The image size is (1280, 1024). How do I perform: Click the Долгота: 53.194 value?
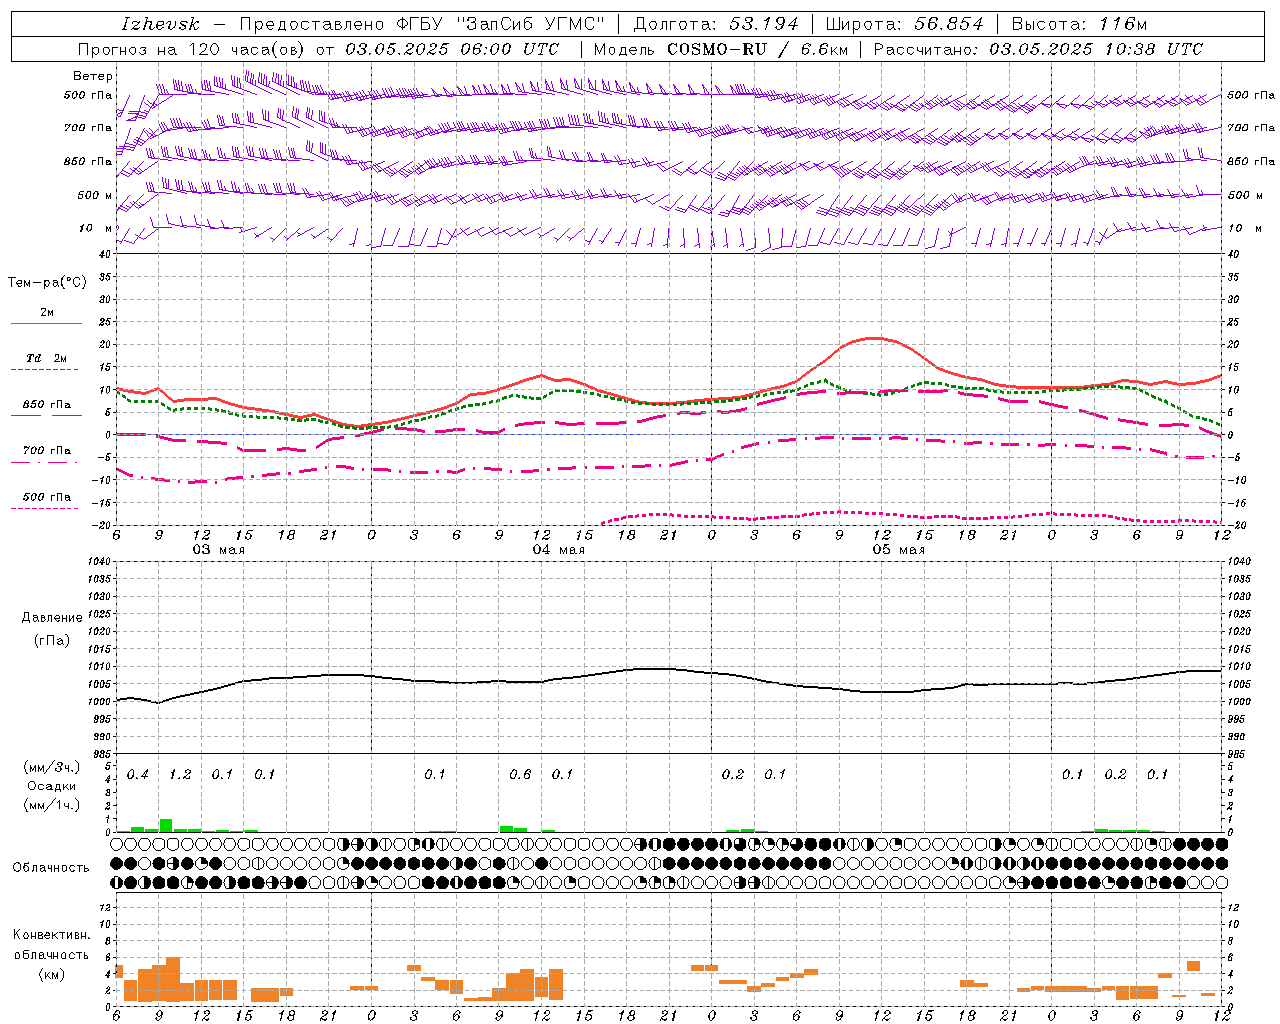pos(716,24)
